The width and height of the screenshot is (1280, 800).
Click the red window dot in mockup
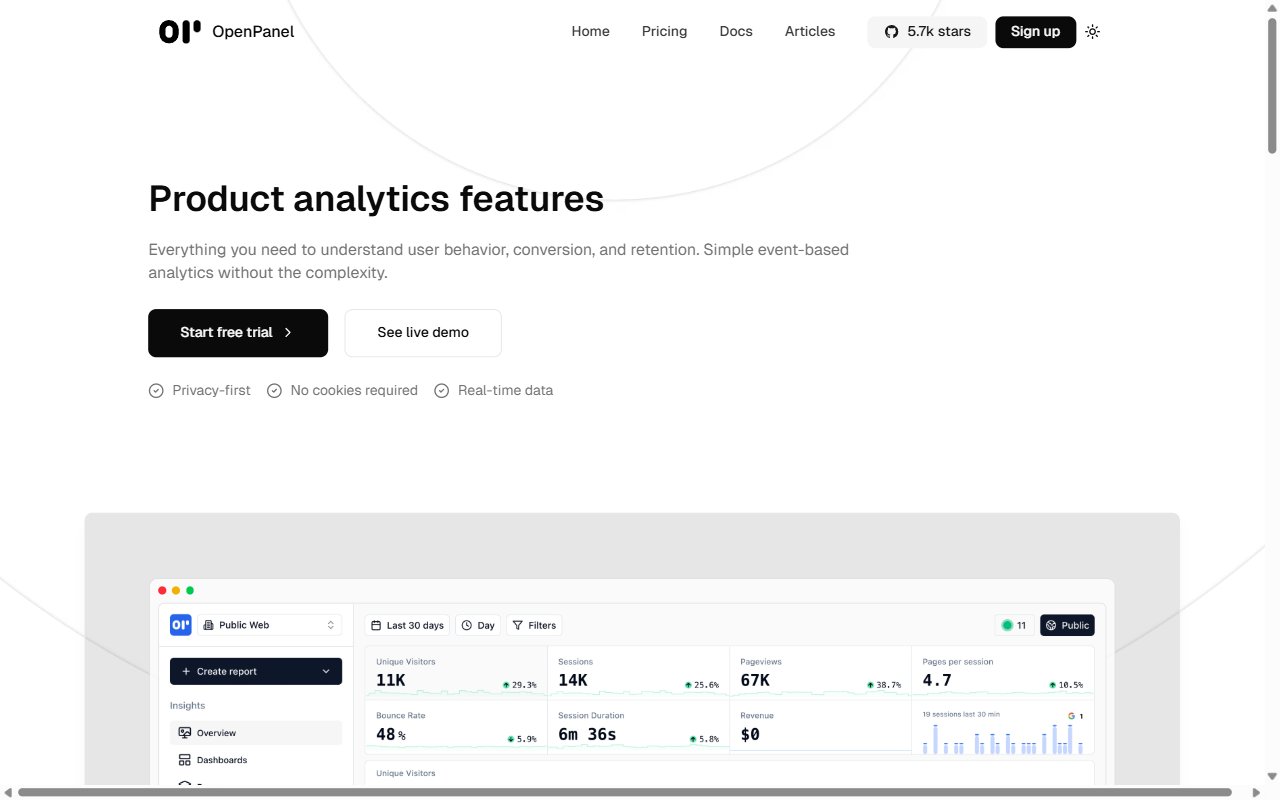click(163, 591)
